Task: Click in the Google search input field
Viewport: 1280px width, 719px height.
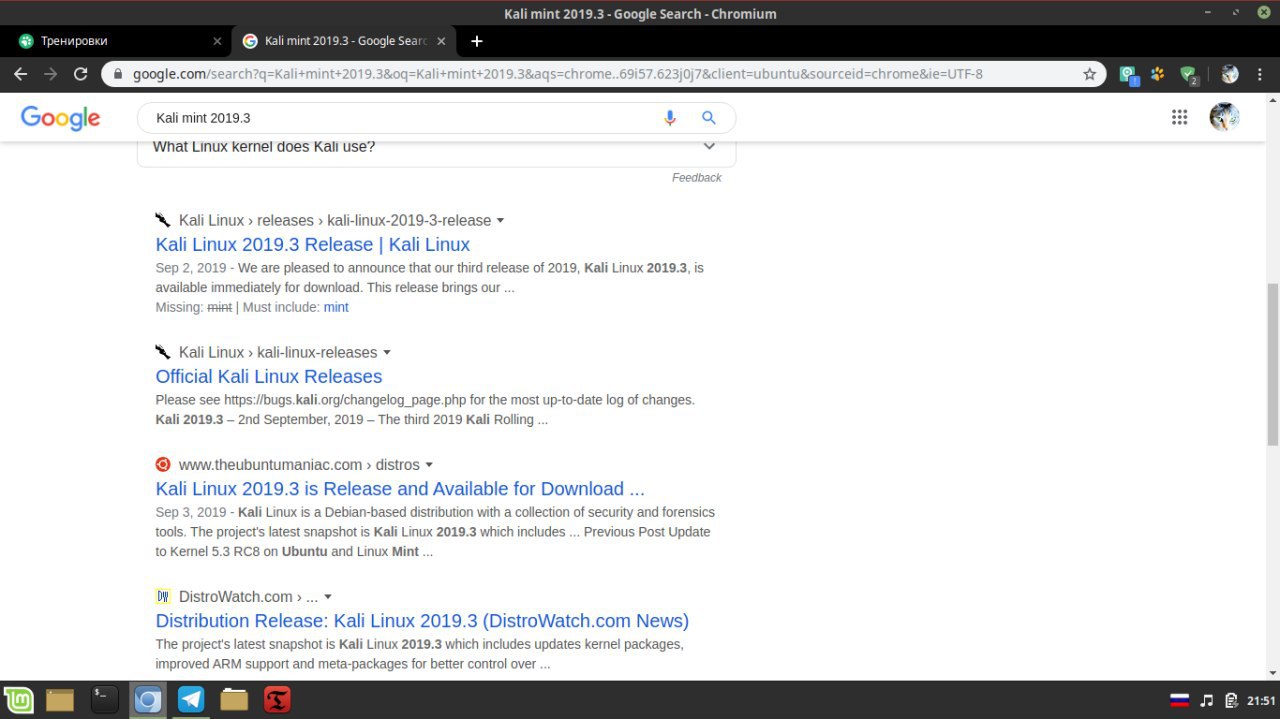Action: tap(400, 118)
